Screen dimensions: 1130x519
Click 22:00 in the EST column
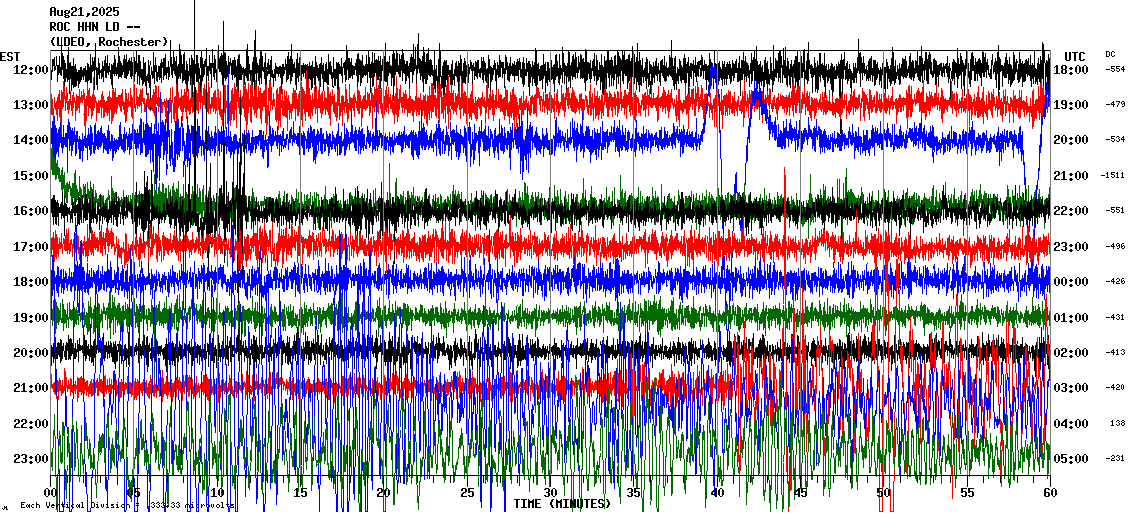tap(30, 424)
